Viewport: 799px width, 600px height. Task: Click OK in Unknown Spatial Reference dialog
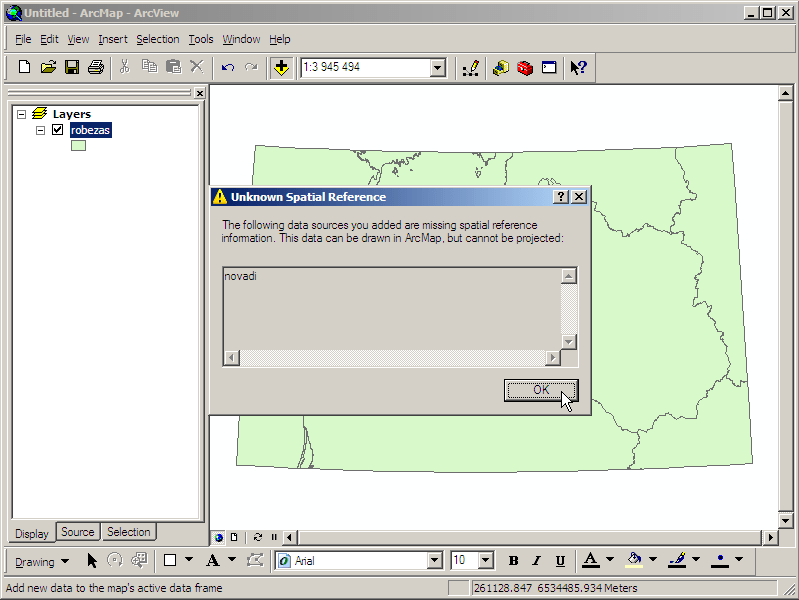[541, 390]
